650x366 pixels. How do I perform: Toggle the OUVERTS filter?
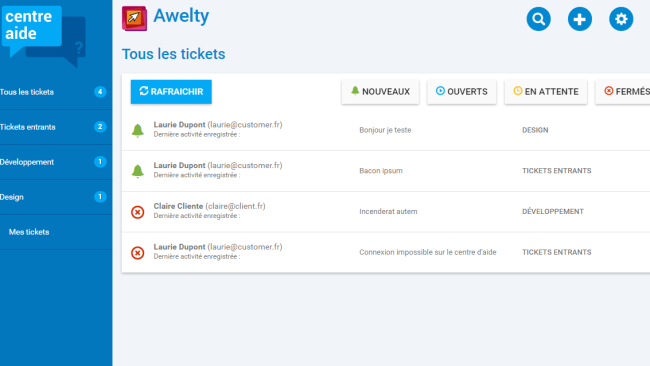[x=461, y=92]
